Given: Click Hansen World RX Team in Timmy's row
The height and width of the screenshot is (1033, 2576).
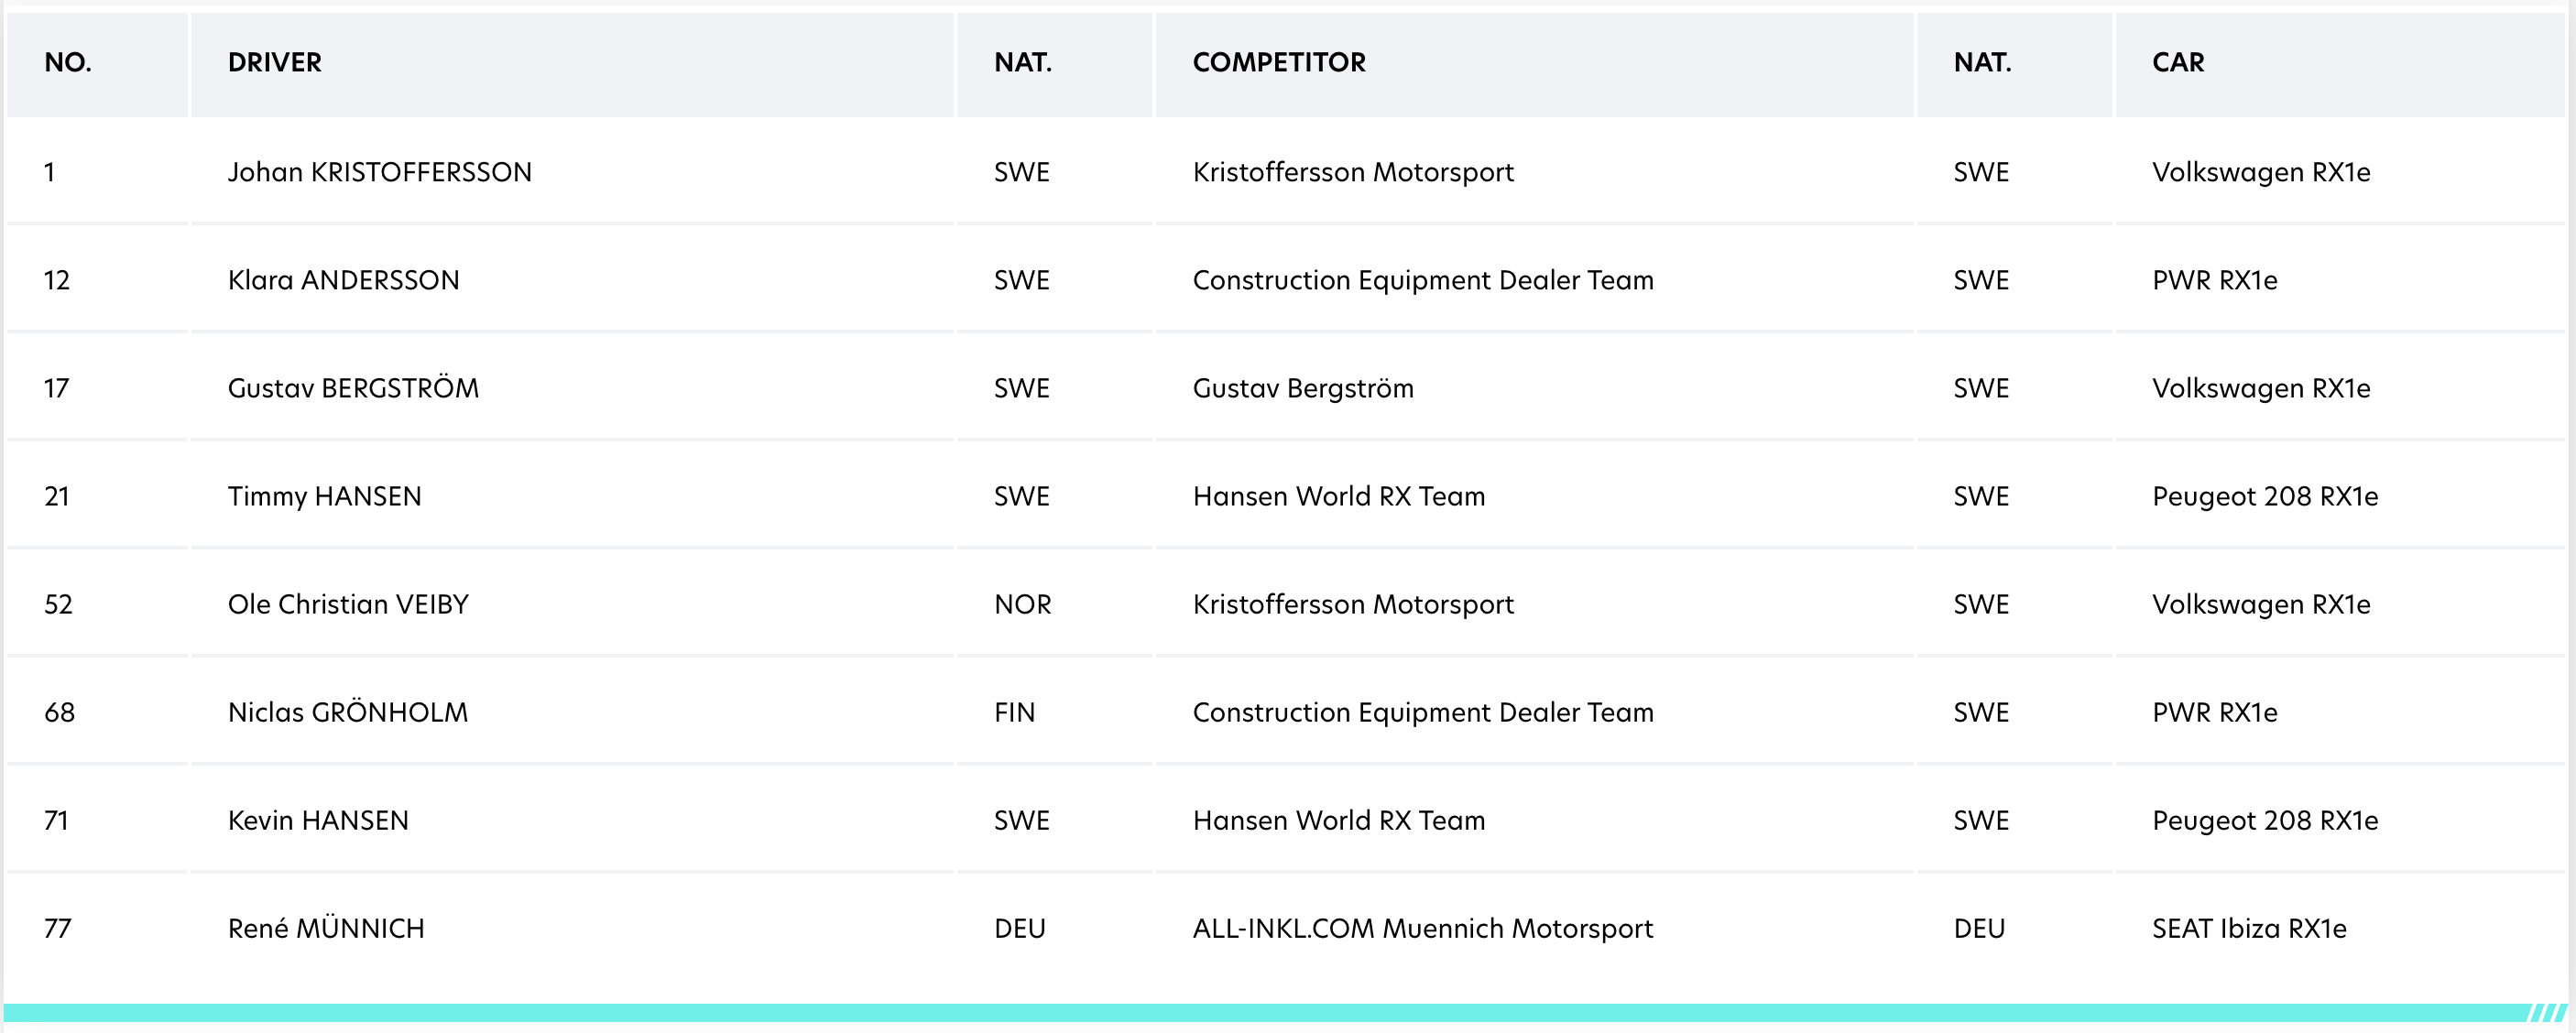Looking at the screenshot, I should pyautogui.click(x=1339, y=496).
